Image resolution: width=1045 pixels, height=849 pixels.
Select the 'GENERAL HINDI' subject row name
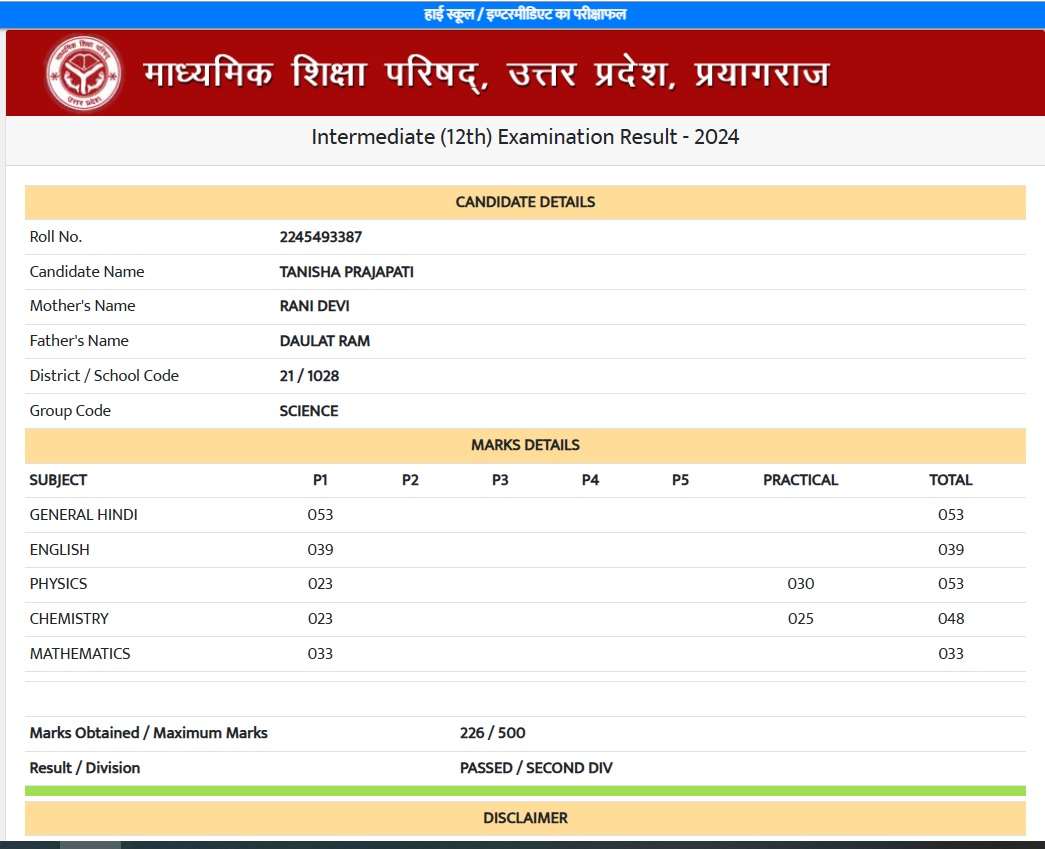pyautogui.click(x=83, y=514)
